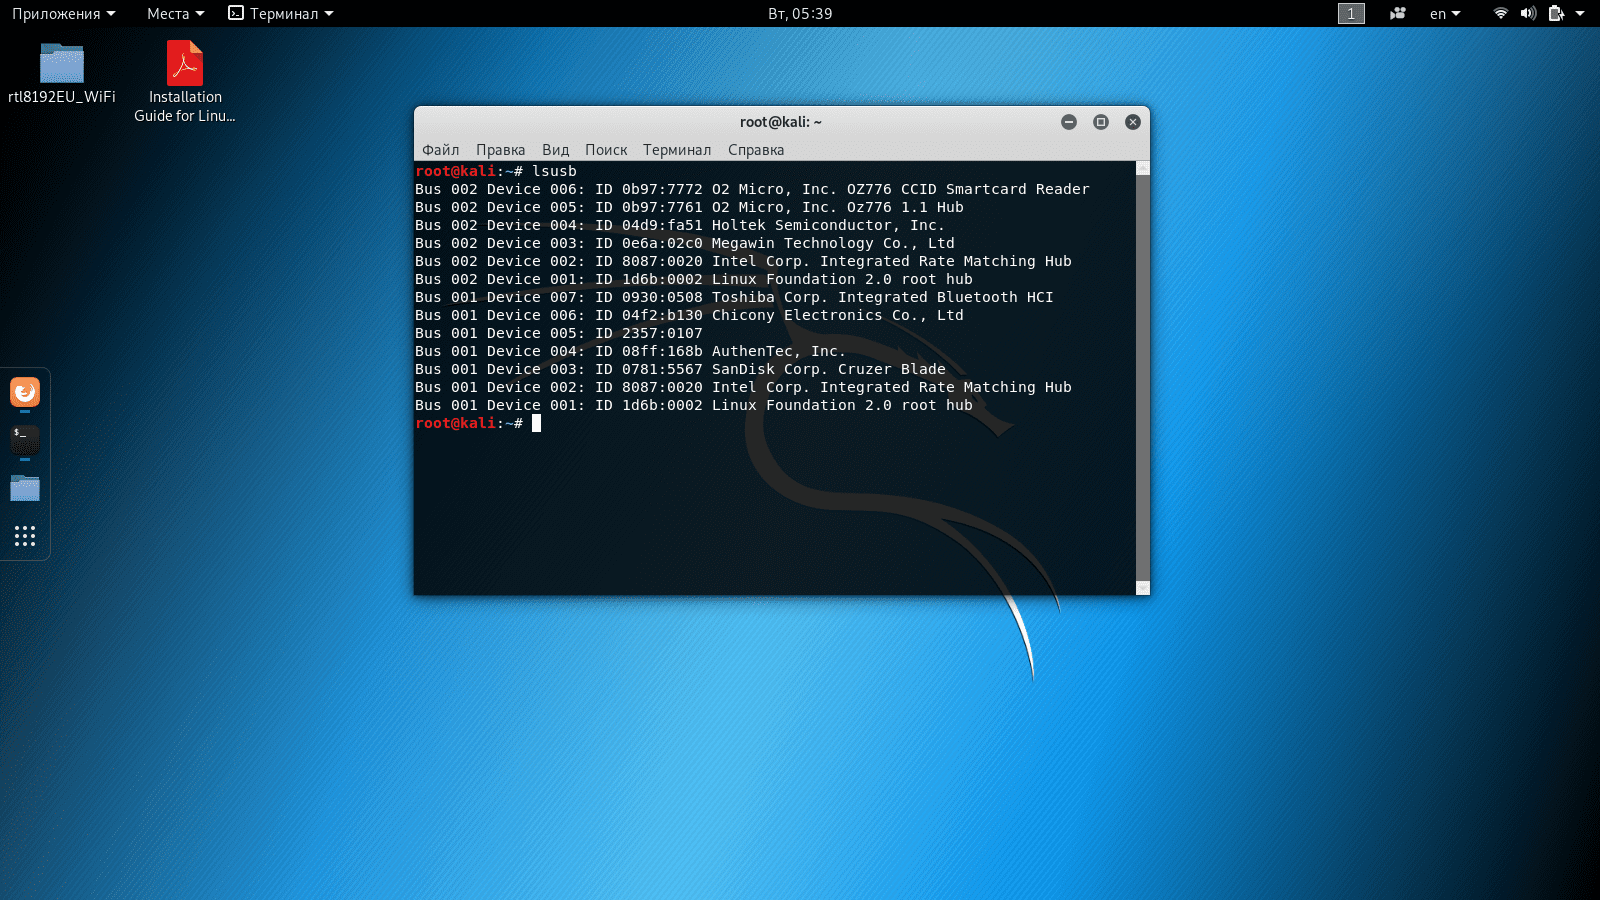Click the Wi-Fi status icon
Screen dimensions: 1600x900
(x=1500, y=13)
